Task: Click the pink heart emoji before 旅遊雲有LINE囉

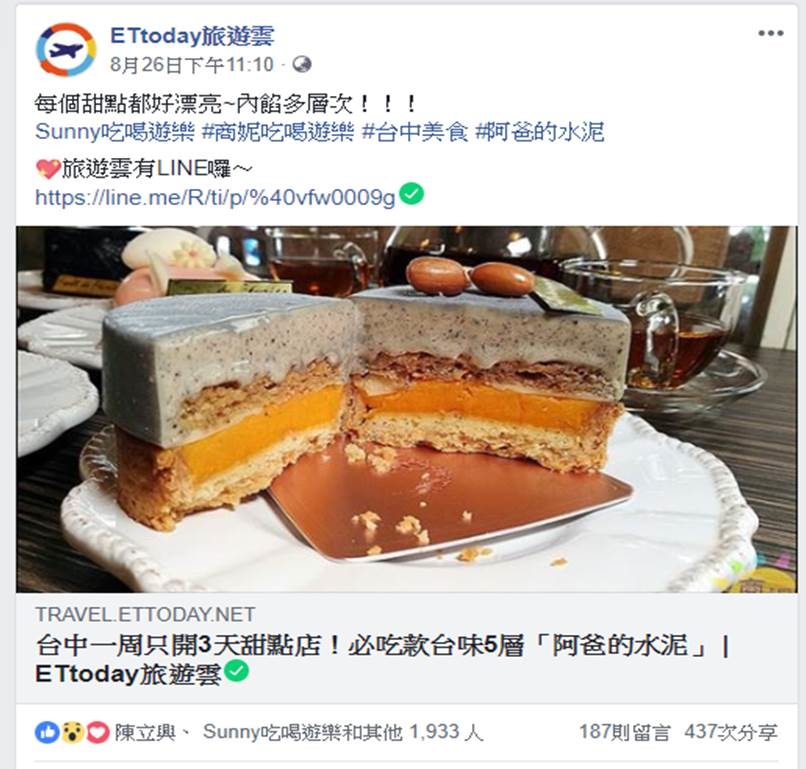Action: tap(48, 169)
